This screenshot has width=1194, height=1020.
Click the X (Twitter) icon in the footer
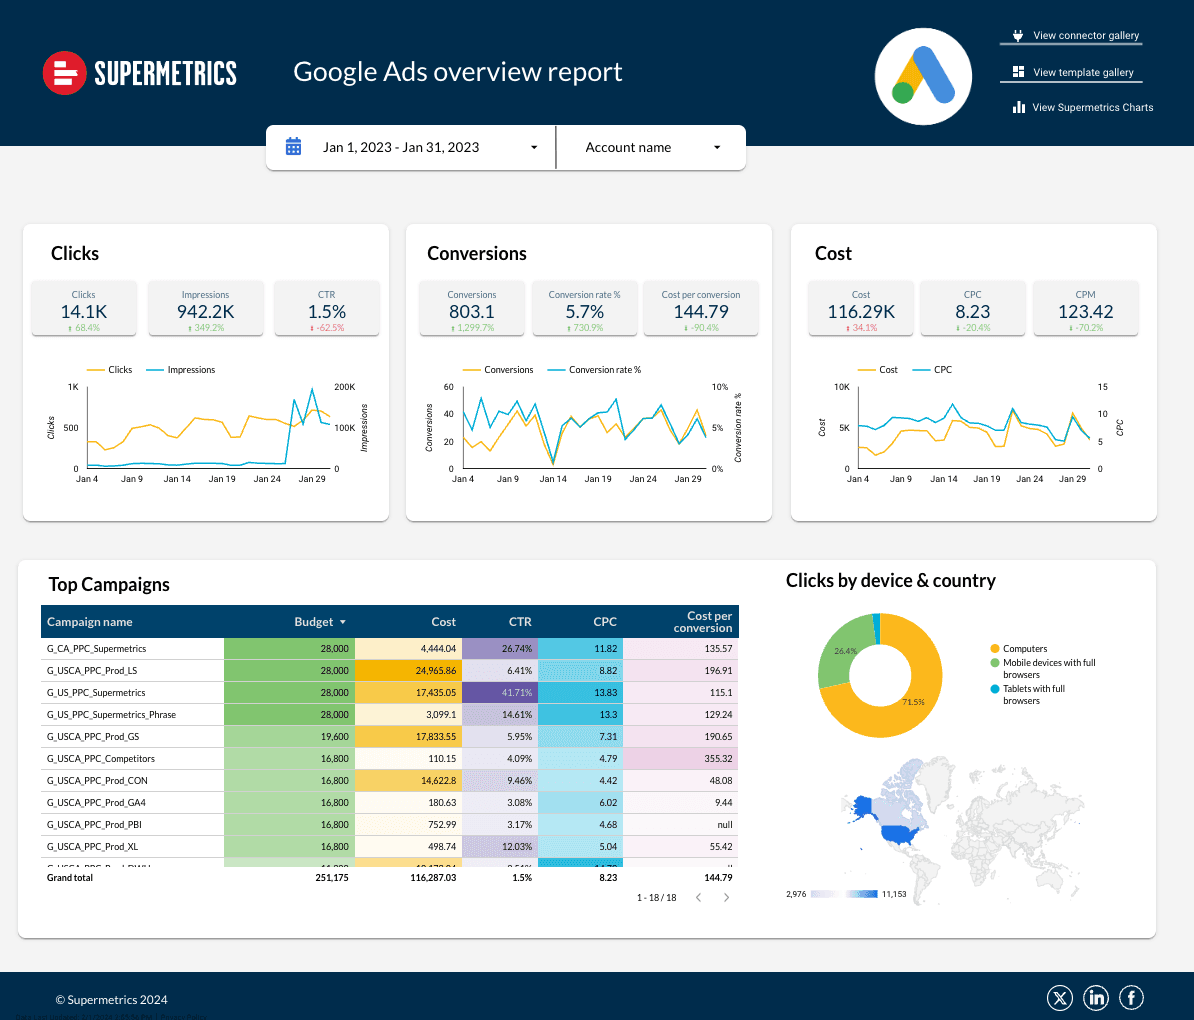click(1060, 997)
